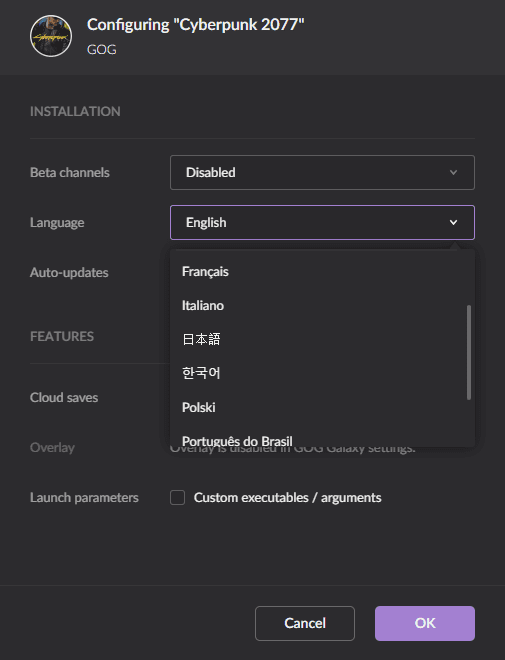505x660 pixels.
Task: Click the GOG platform label
Action: pos(102,50)
